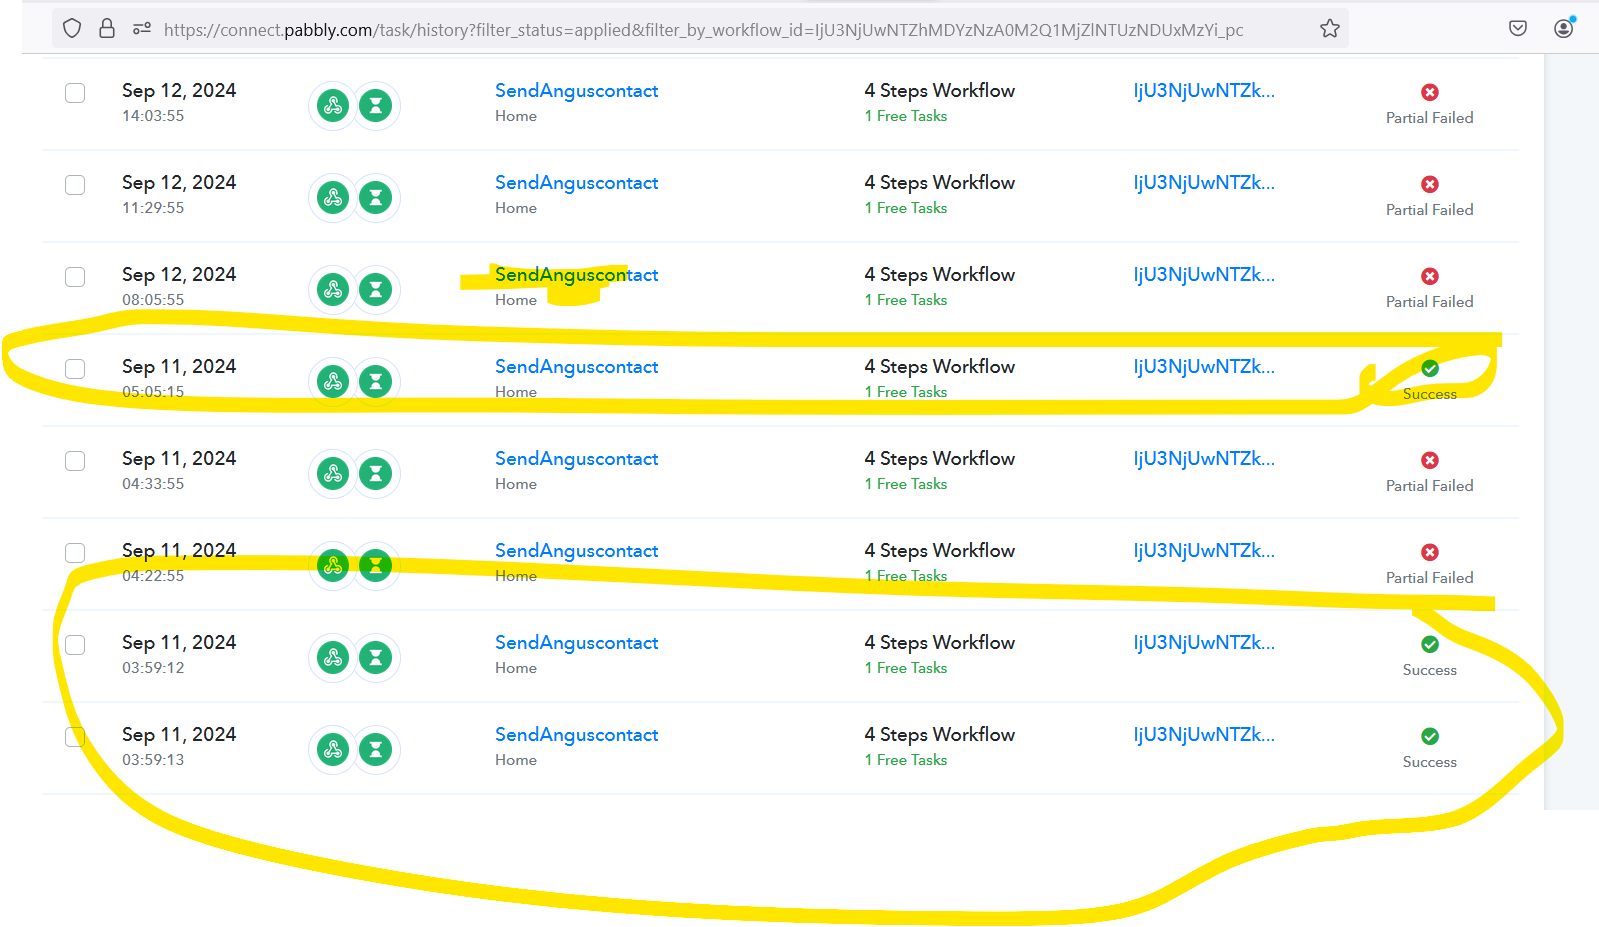Click the "Sep 12, 2024" date at 14:03:55
The width and height of the screenshot is (1599, 927).
tap(179, 91)
